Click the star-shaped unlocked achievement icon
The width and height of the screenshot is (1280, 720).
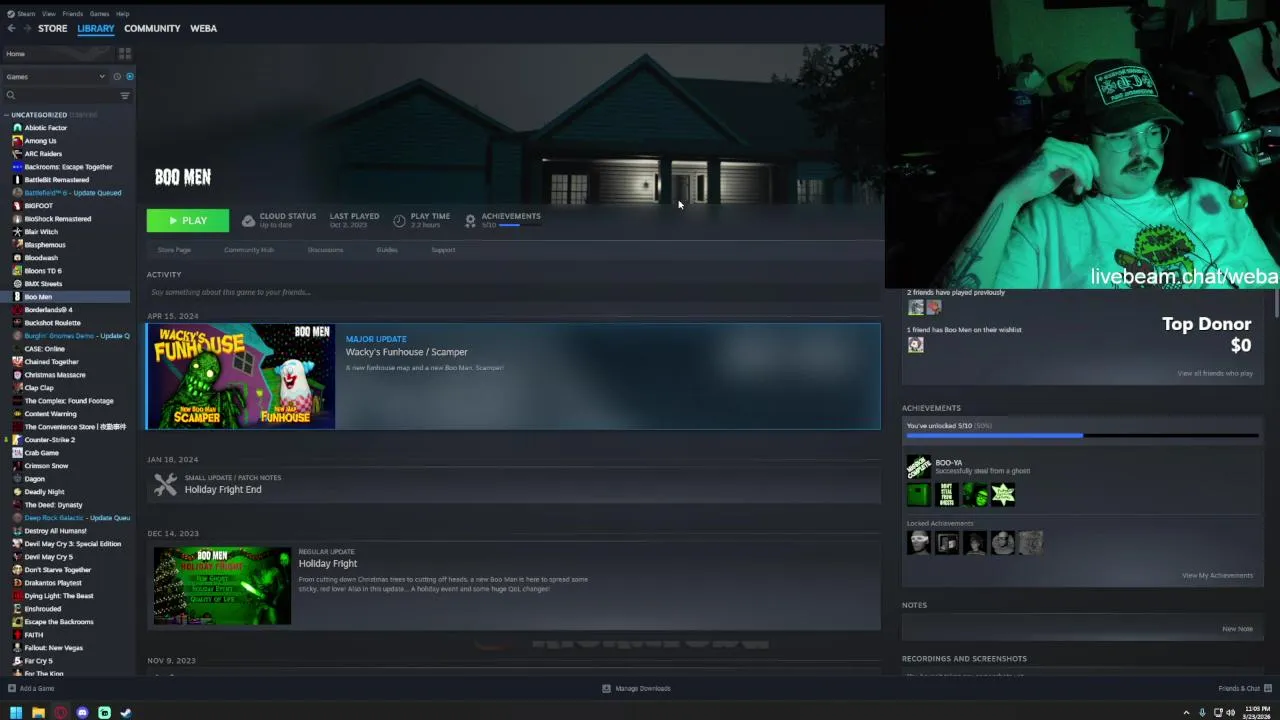click(1002, 494)
